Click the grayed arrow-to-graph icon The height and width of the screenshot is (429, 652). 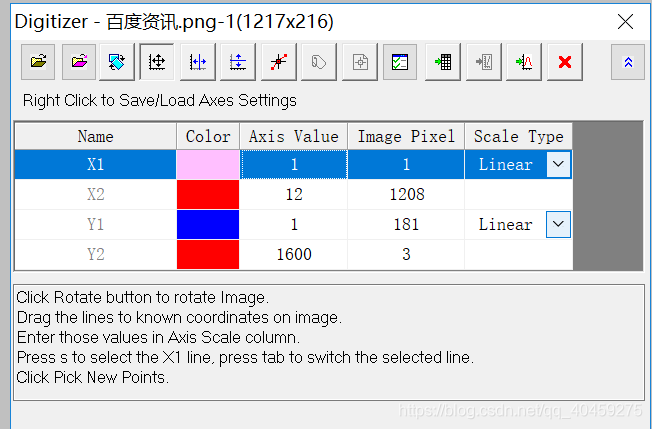click(x=484, y=62)
